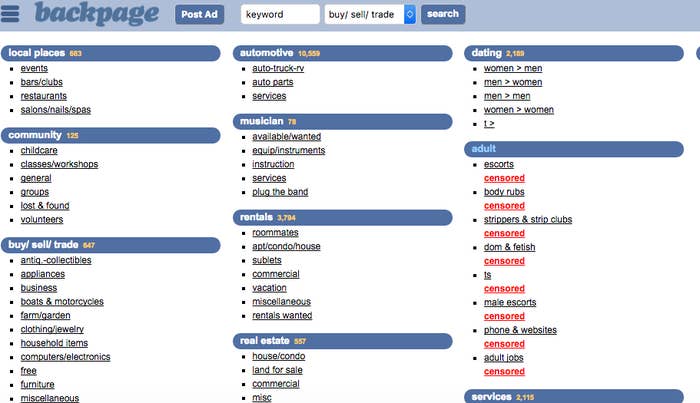The image size is (700, 403).
Task: Open the auto parts link
Action: (x=272, y=82)
